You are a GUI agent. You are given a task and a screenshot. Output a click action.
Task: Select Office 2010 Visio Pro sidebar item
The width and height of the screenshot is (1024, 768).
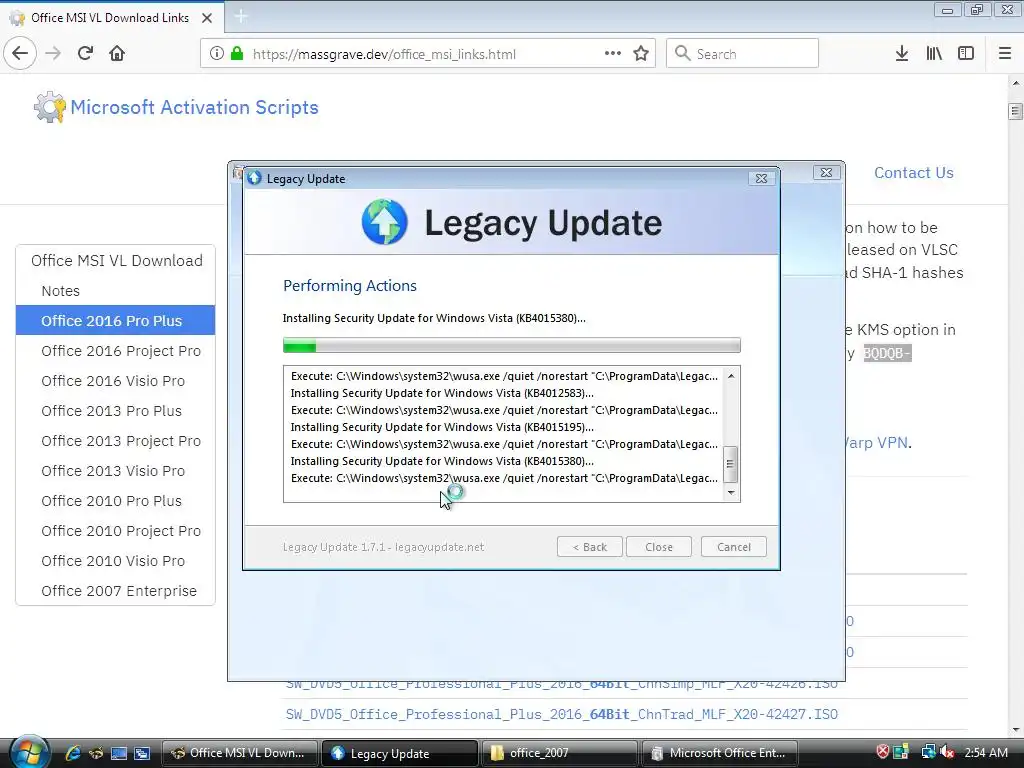coord(113,561)
